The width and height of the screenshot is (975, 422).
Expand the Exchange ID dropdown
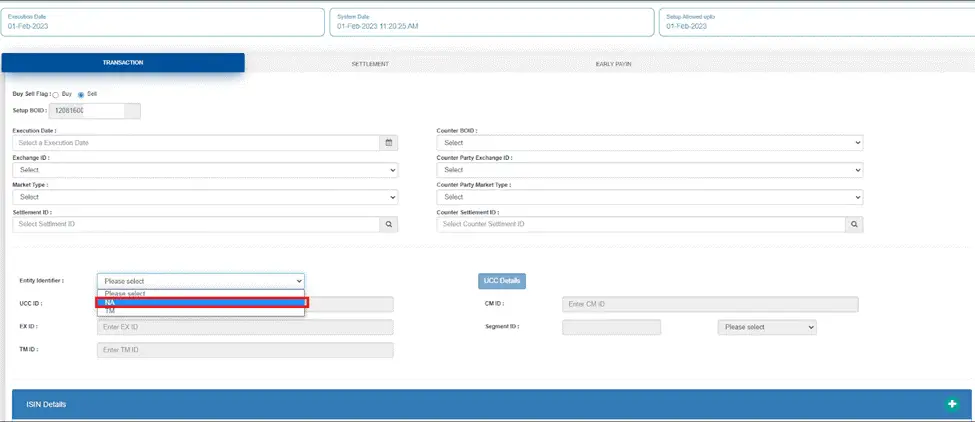click(x=205, y=170)
